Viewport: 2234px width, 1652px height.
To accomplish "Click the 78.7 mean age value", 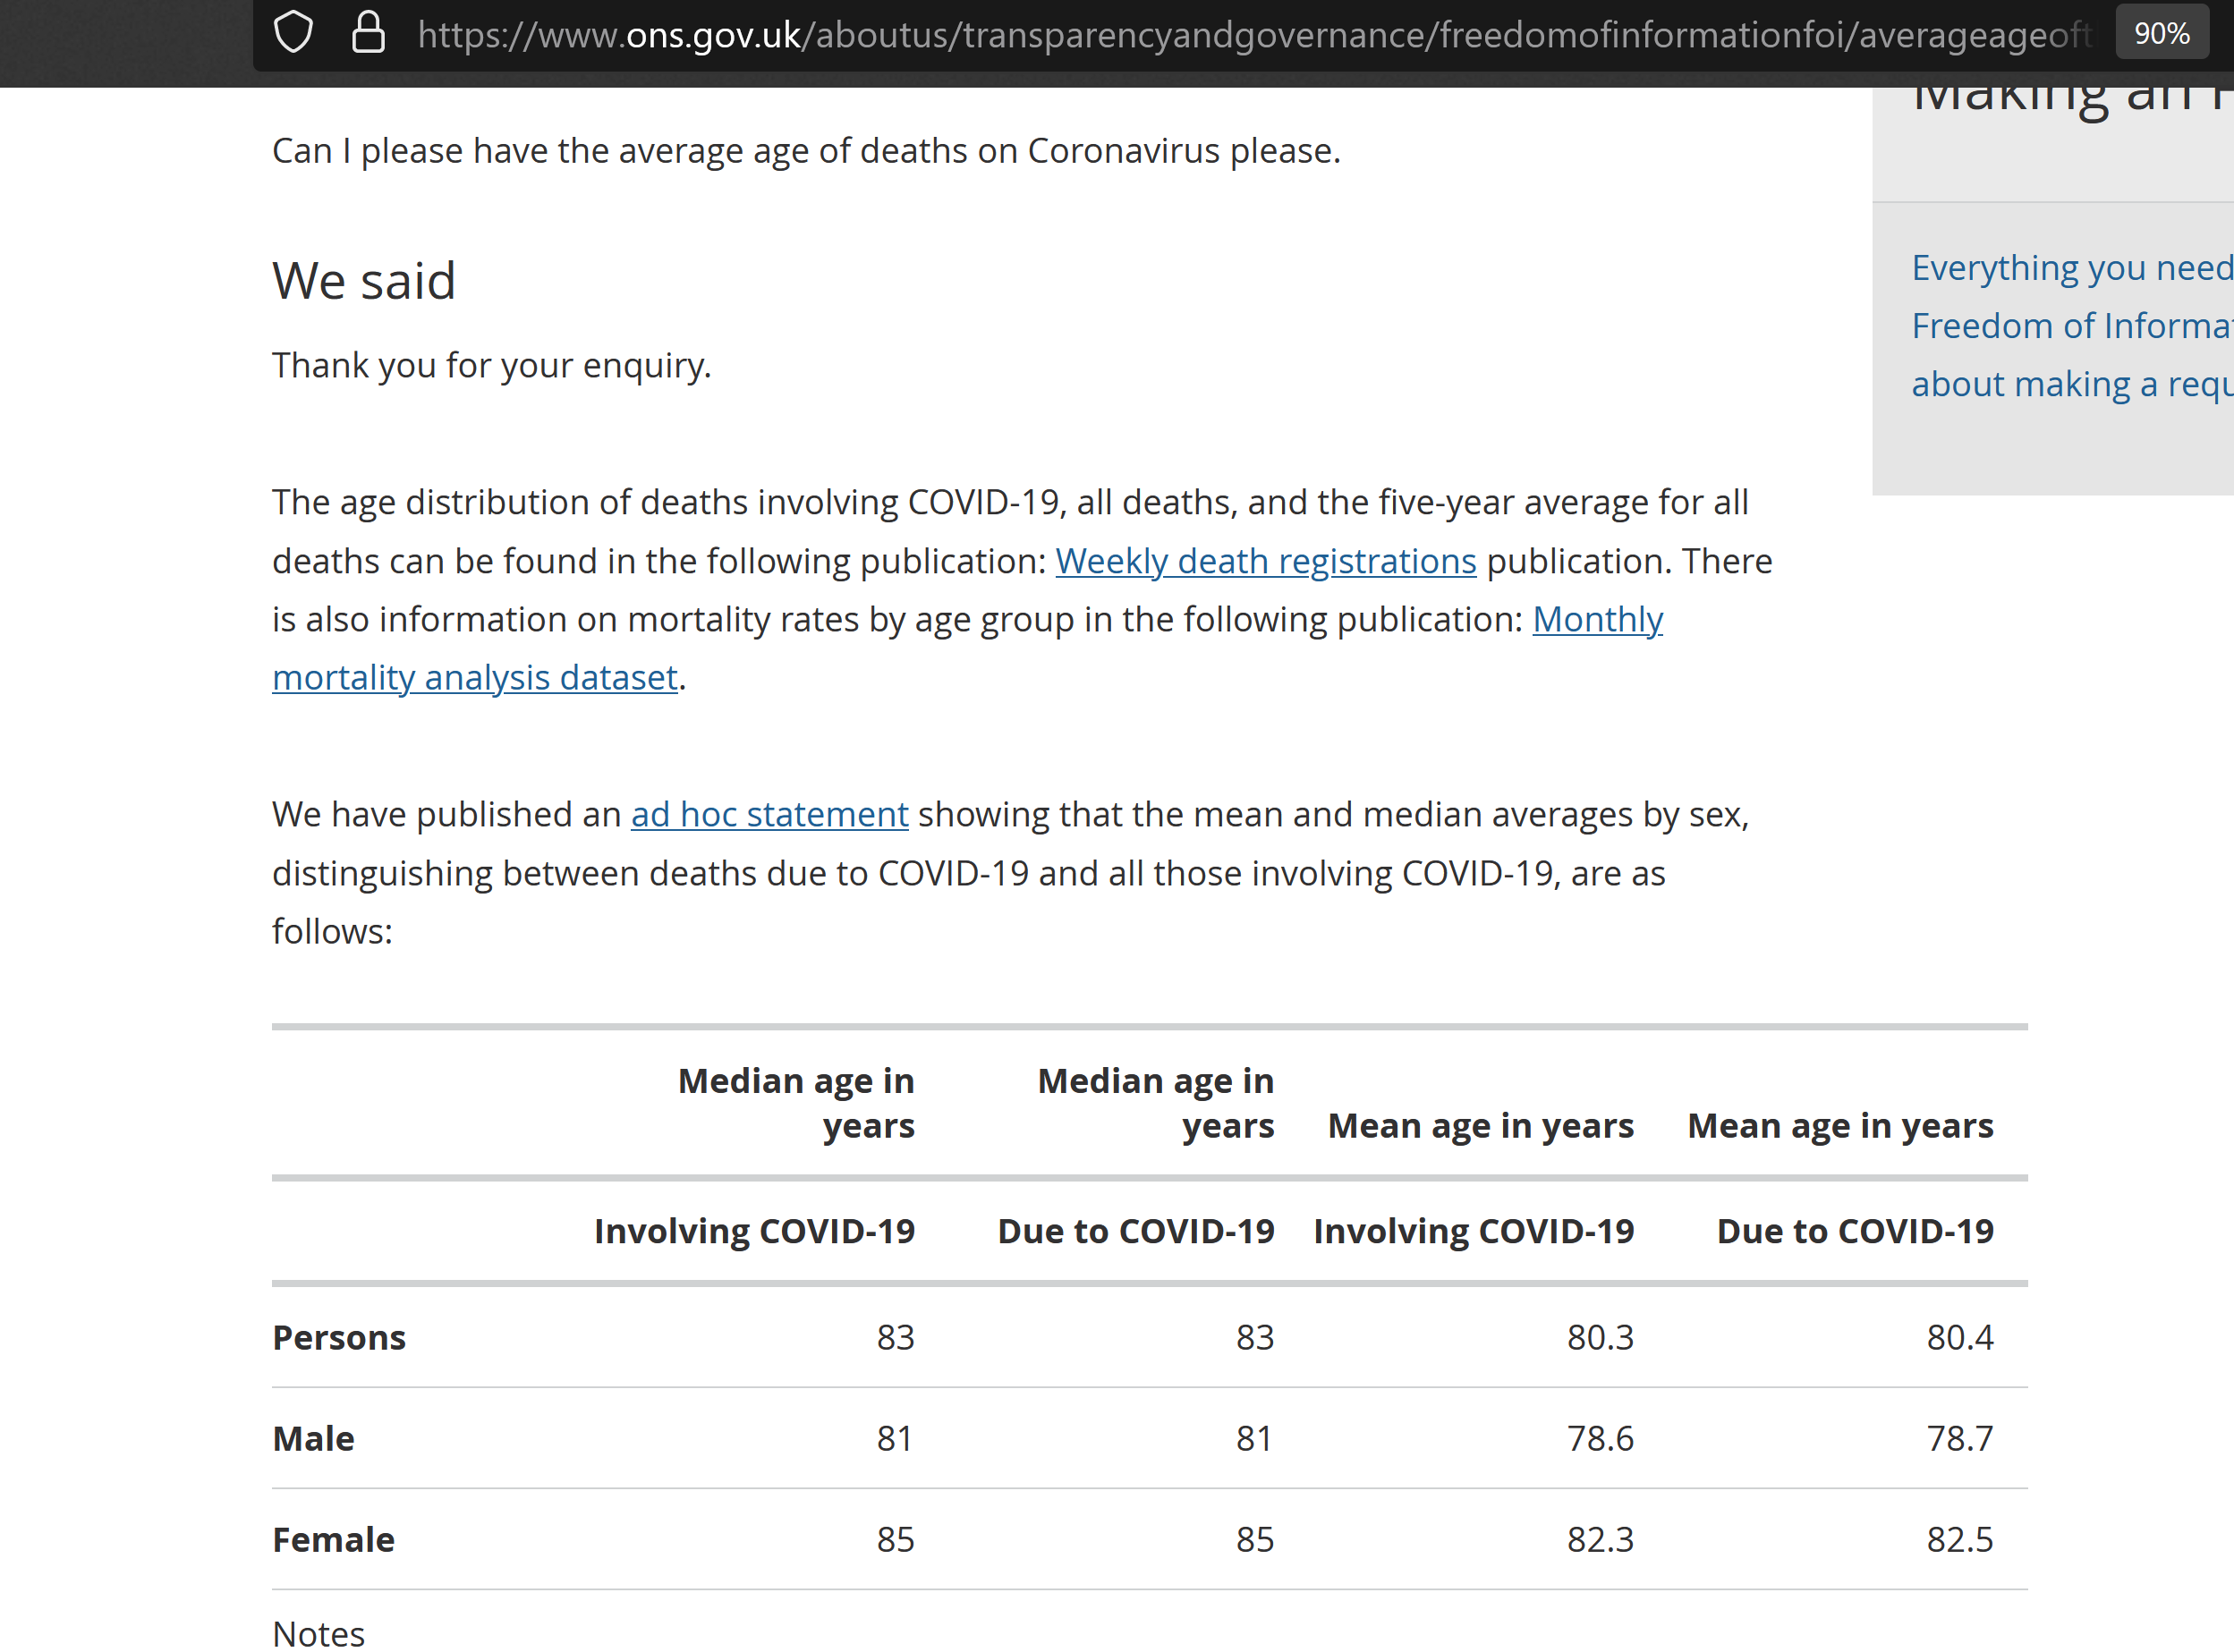I will click(1959, 1438).
